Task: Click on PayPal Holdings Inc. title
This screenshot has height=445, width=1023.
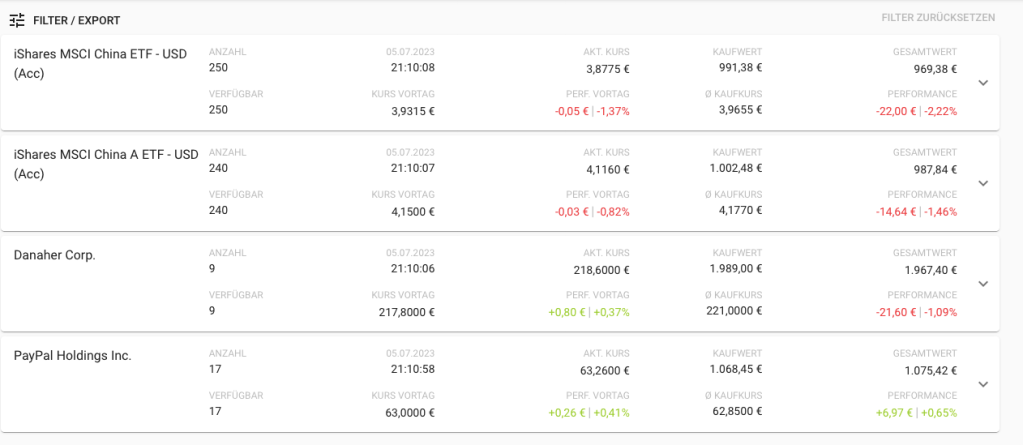Action: (x=73, y=355)
